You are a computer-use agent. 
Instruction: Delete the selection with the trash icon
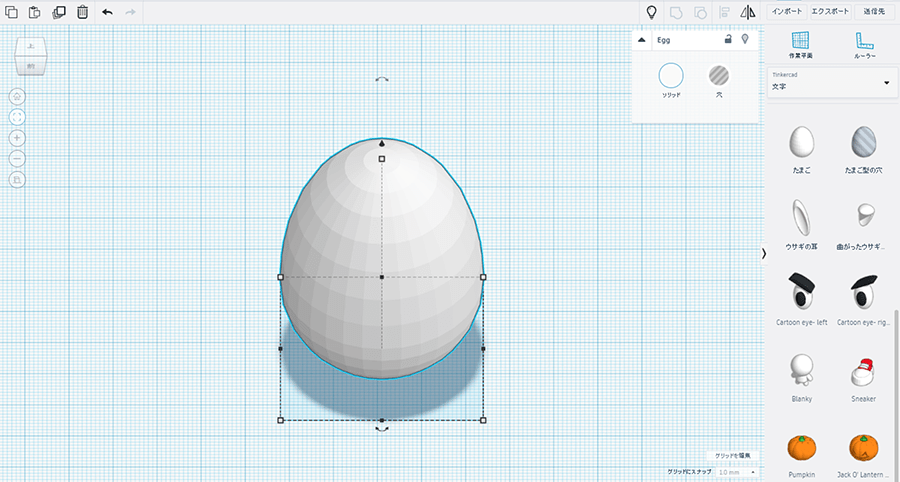tap(83, 12)
